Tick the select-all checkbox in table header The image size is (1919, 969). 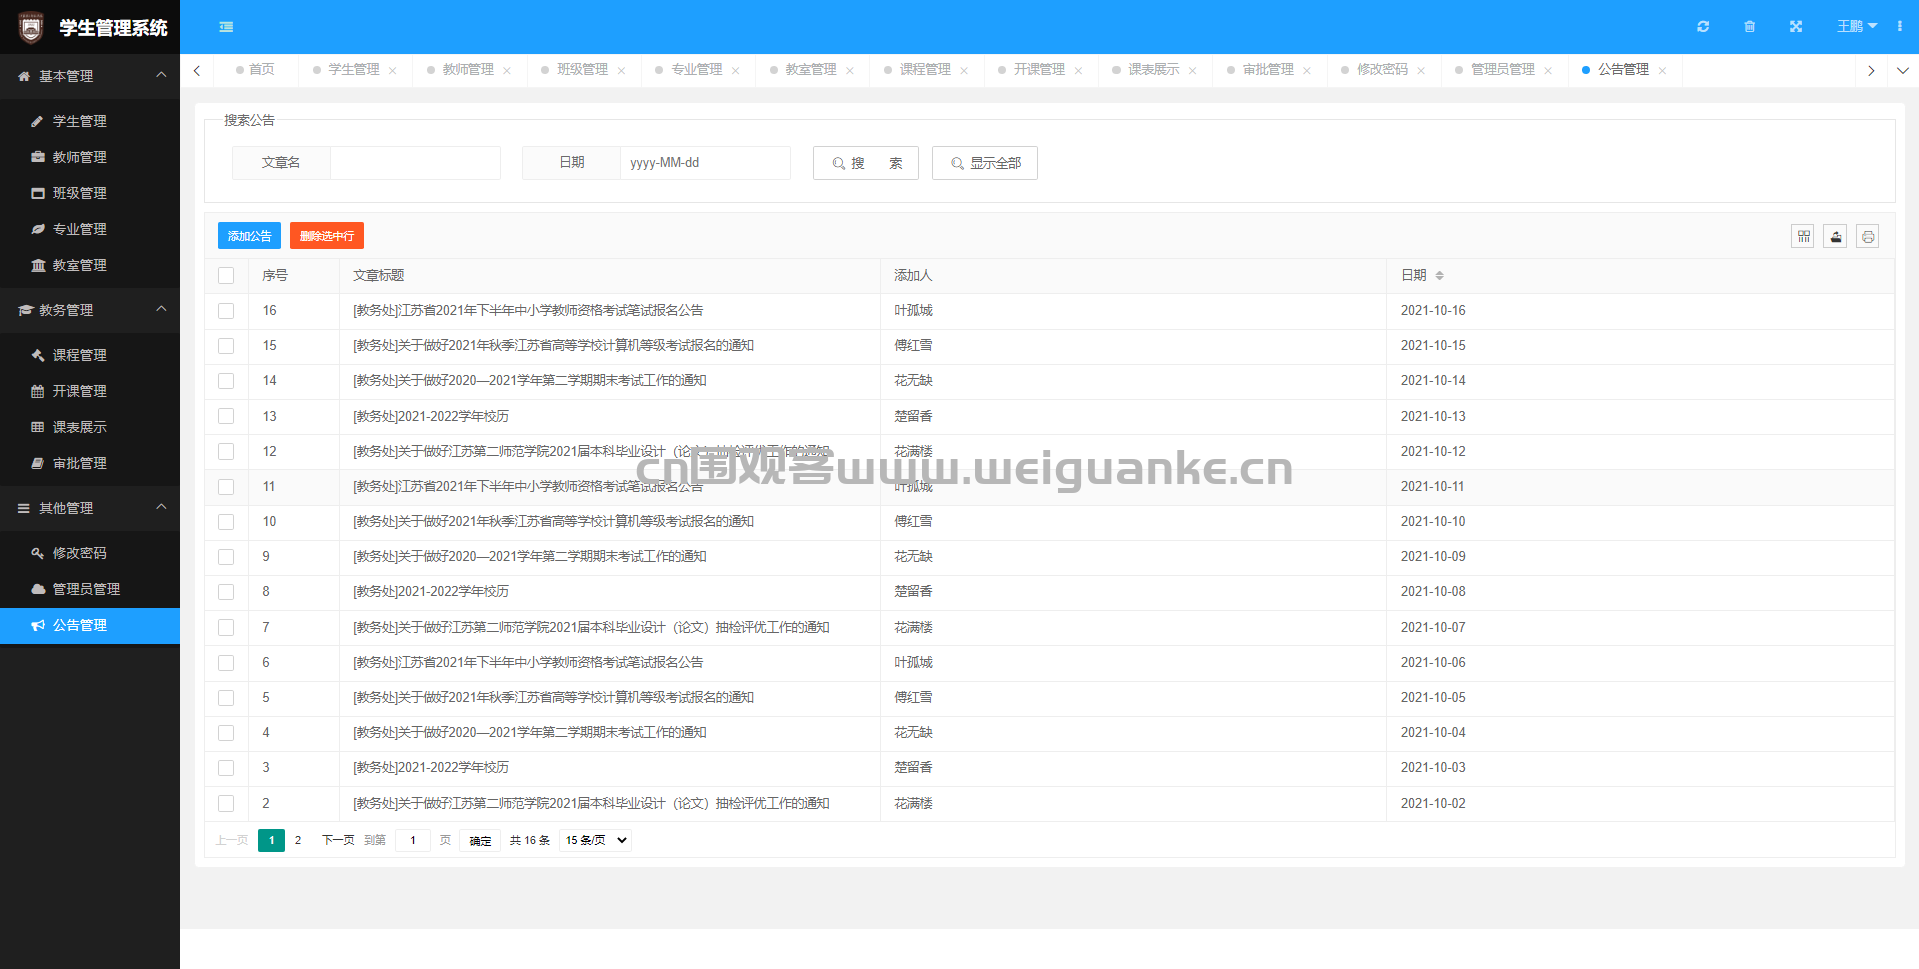tap(226, 275)
